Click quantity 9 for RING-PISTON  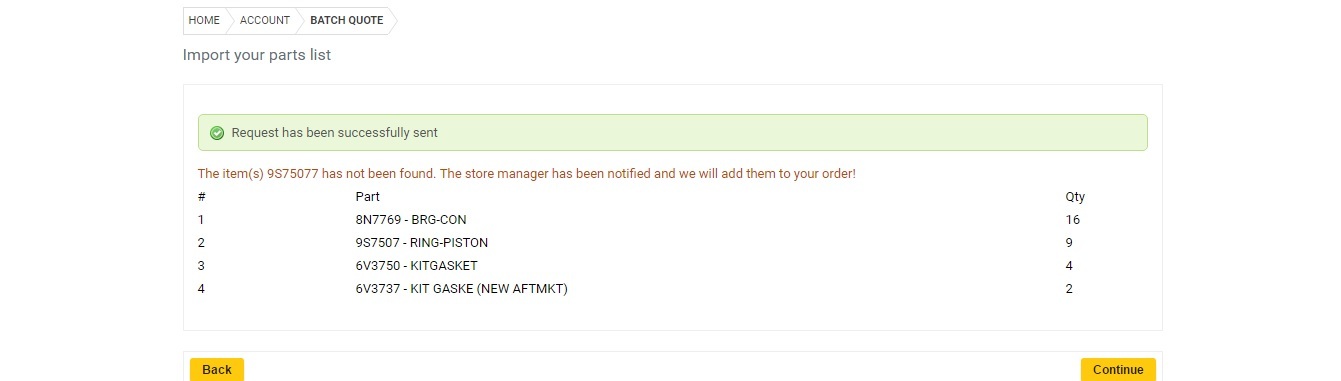[x=1070, y=243]
